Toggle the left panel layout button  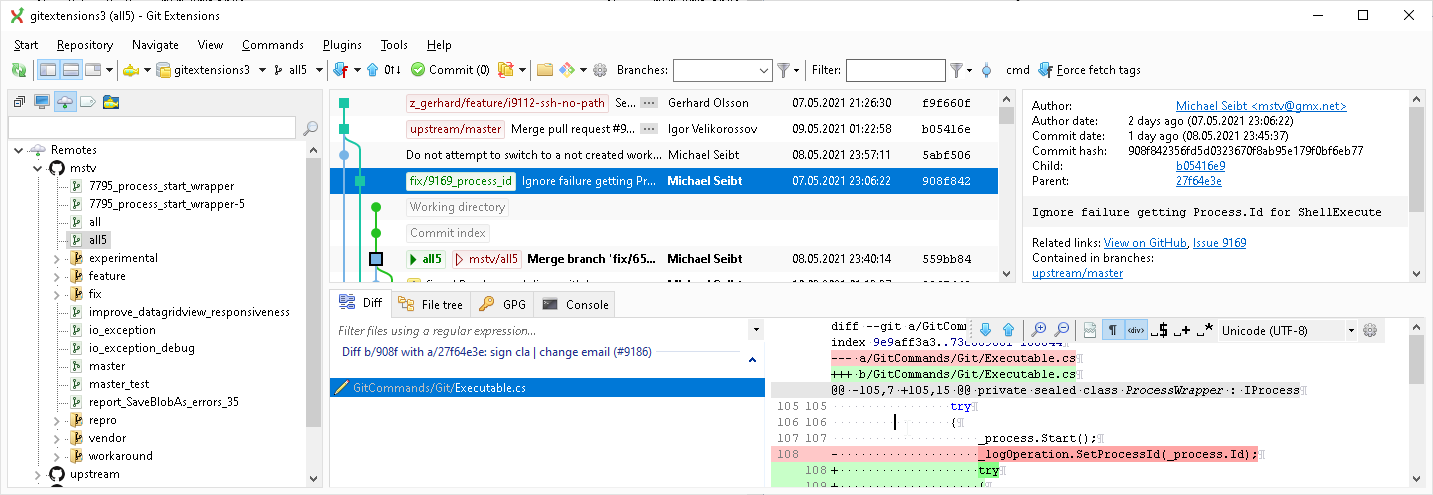48,70
